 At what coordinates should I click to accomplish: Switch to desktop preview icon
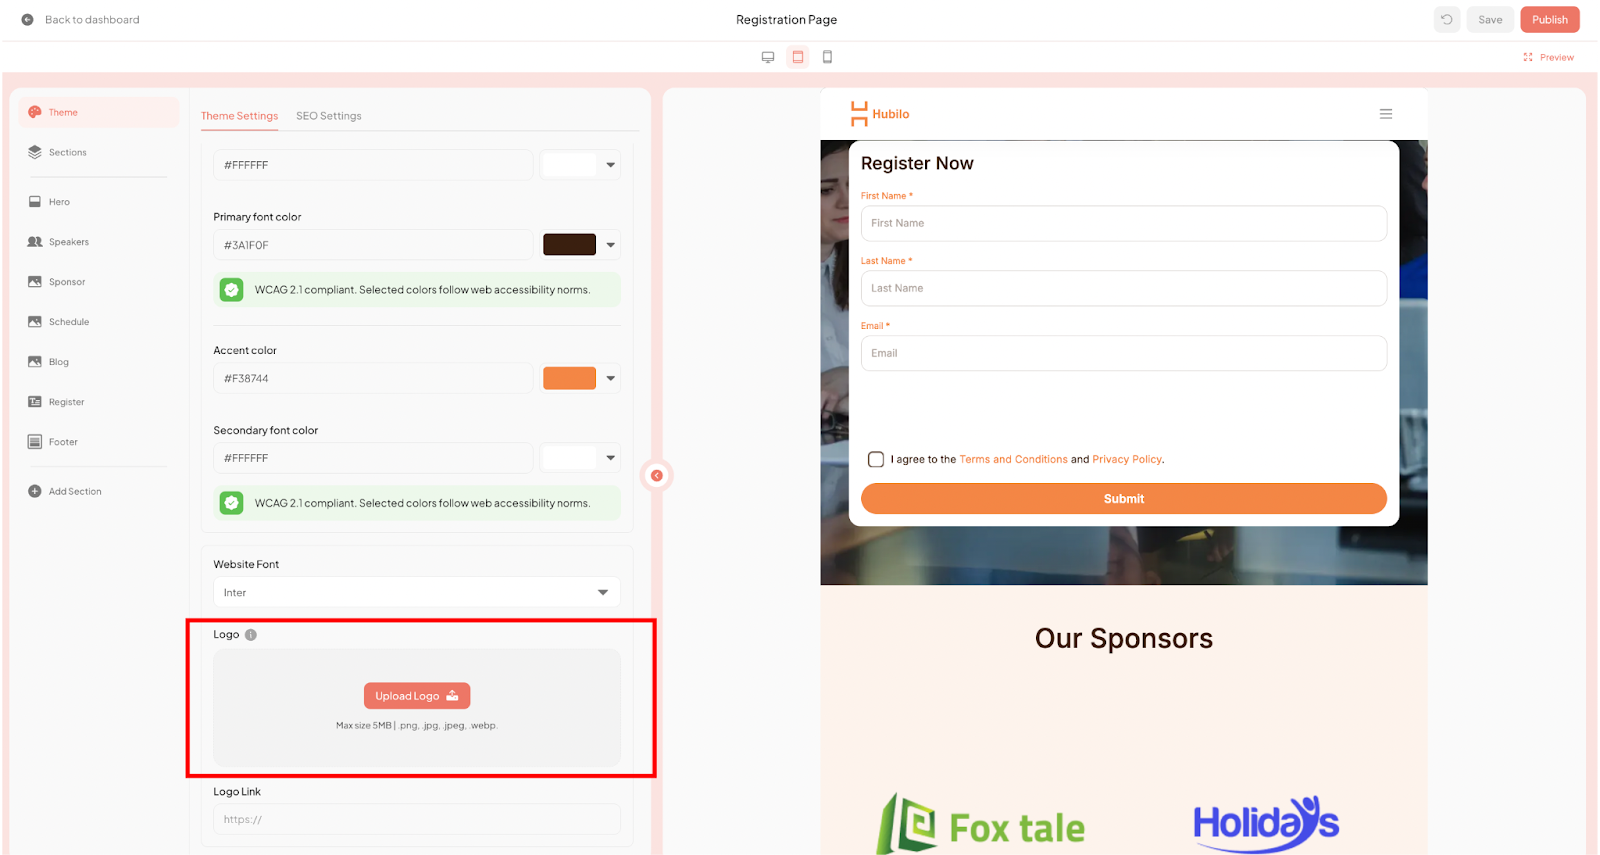(x=768, y=57)
